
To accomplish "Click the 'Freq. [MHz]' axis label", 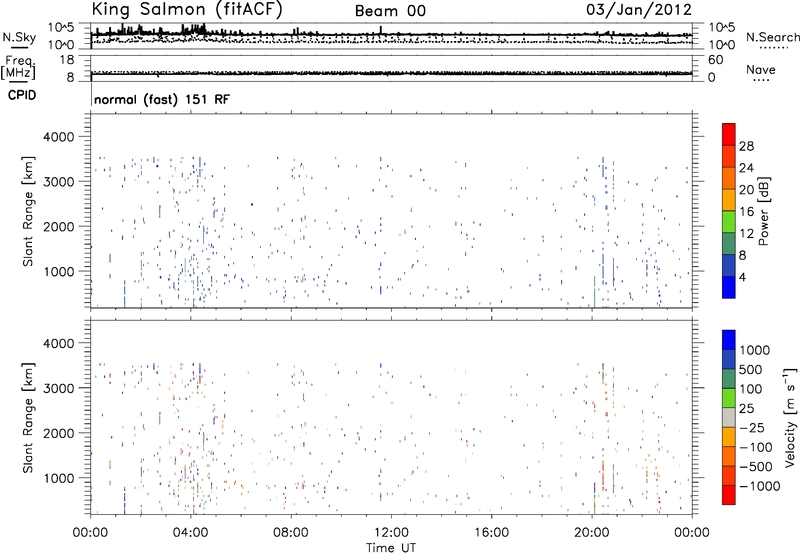I will 18,67.
